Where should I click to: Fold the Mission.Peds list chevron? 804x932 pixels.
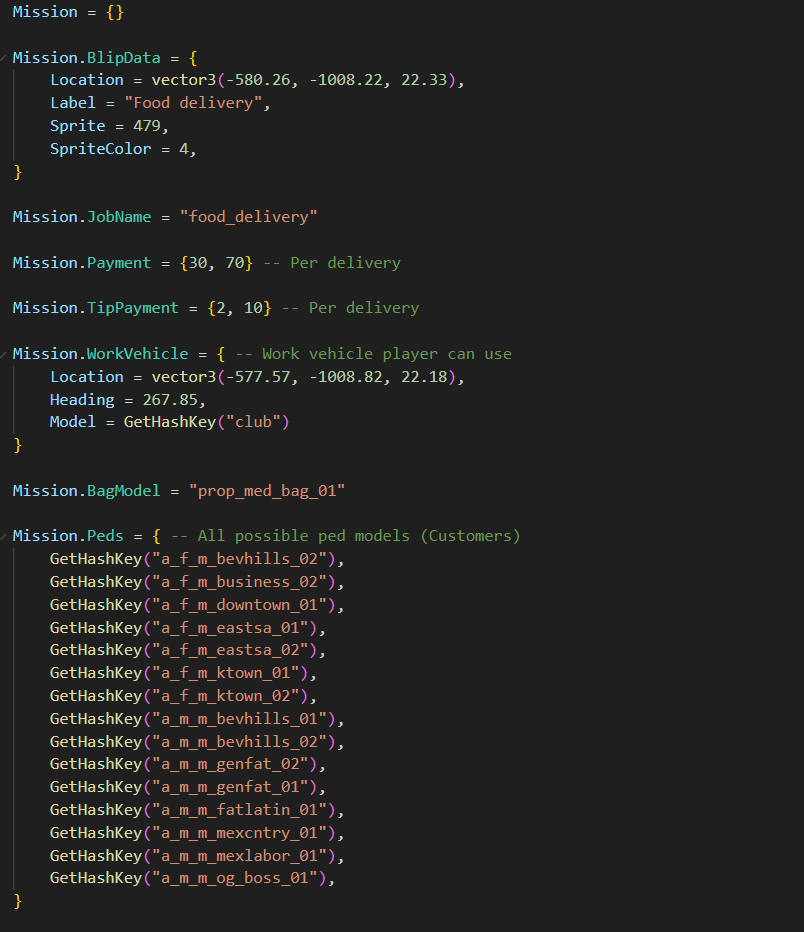click(5, 535)
